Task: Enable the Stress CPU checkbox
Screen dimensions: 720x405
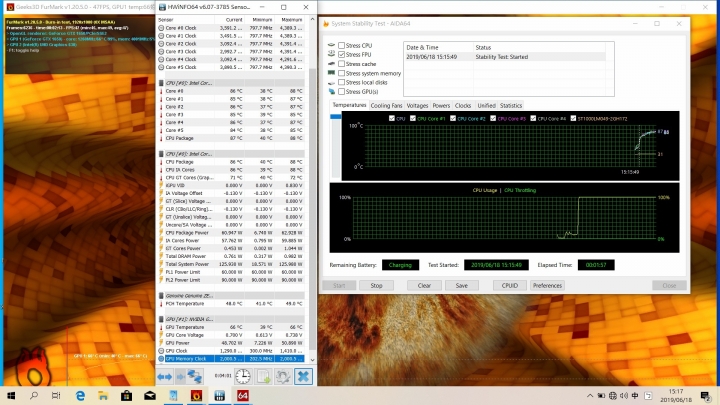Action: point(341,45)
